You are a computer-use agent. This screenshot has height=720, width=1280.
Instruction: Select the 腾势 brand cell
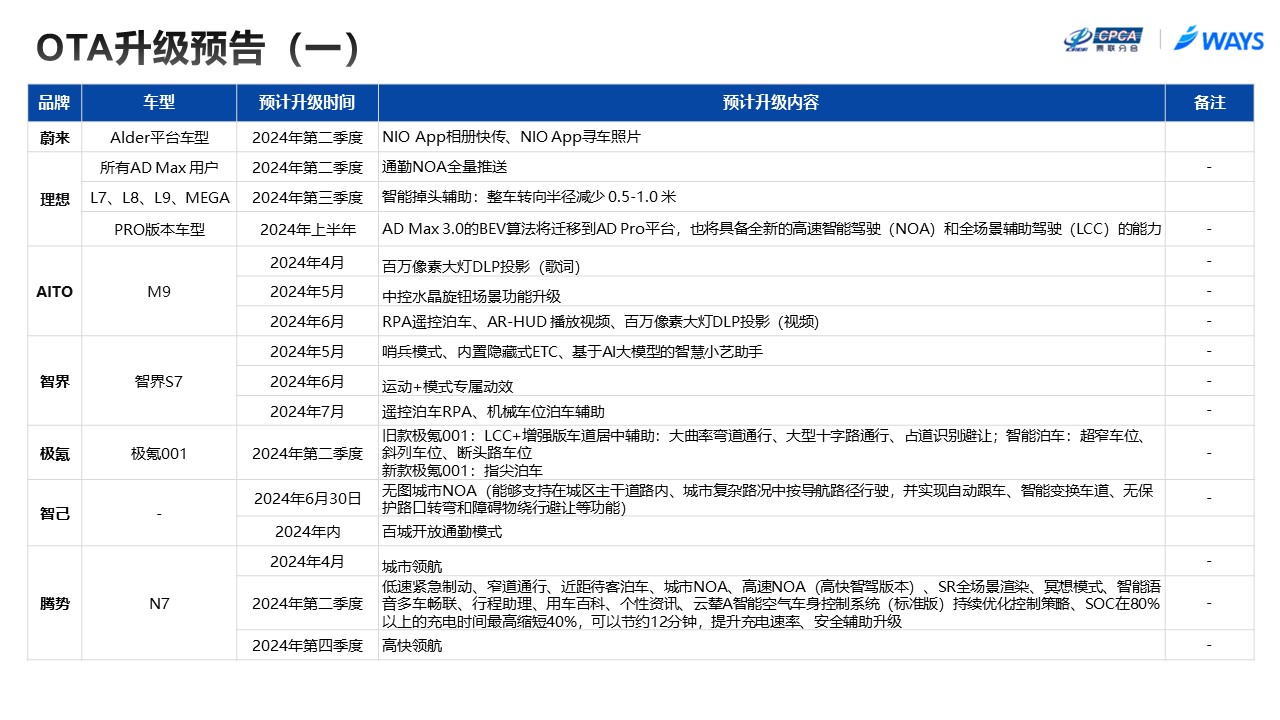point(54,603)
